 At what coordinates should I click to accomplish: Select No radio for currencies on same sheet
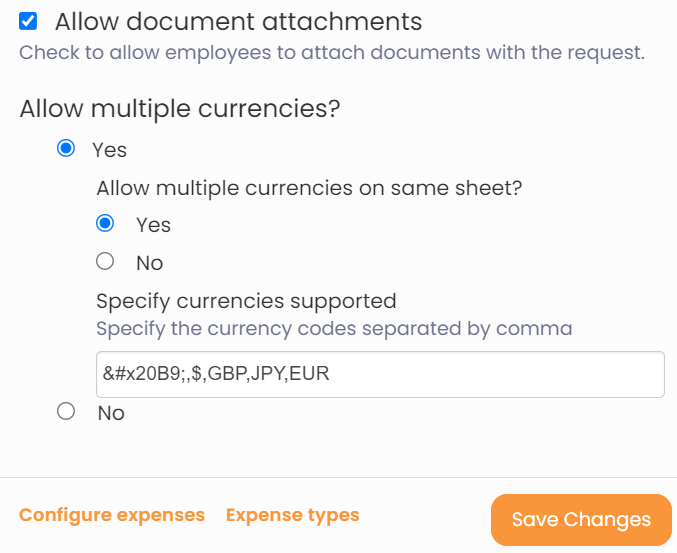point(105,262)
